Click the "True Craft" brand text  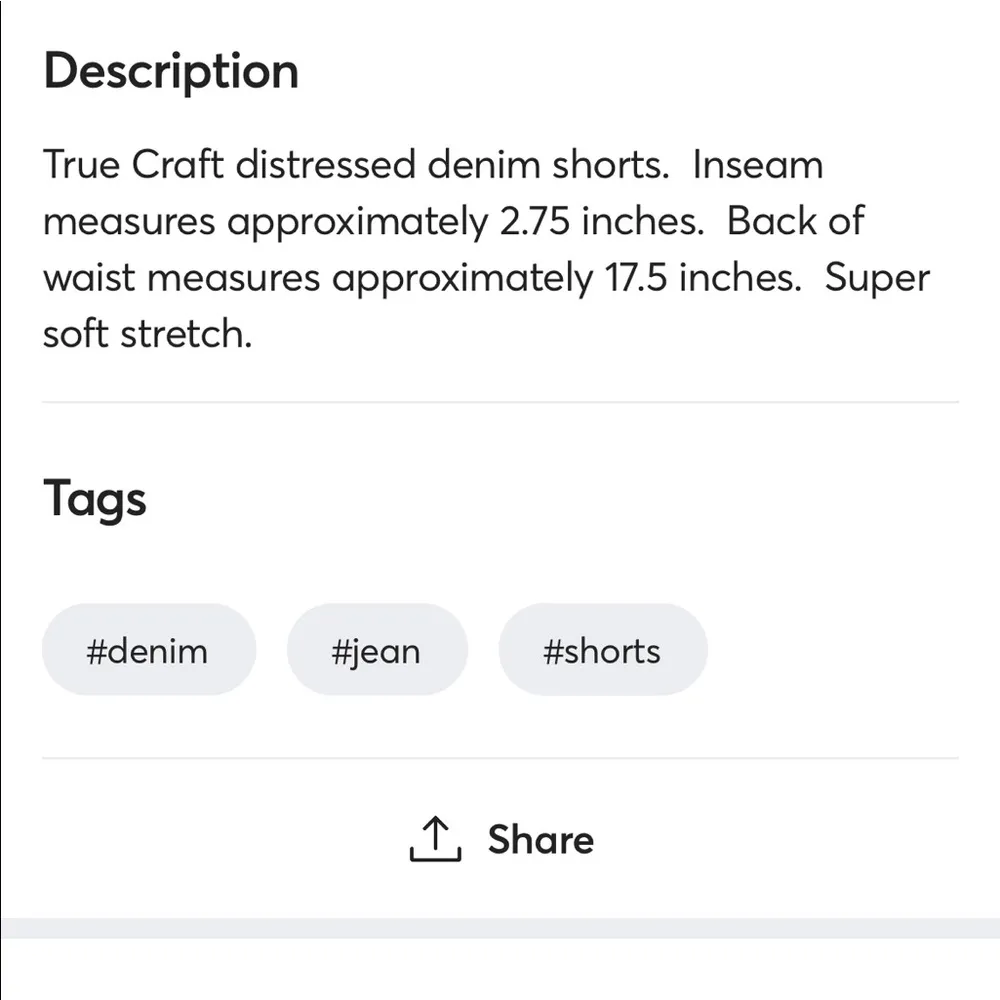(133, 164)
